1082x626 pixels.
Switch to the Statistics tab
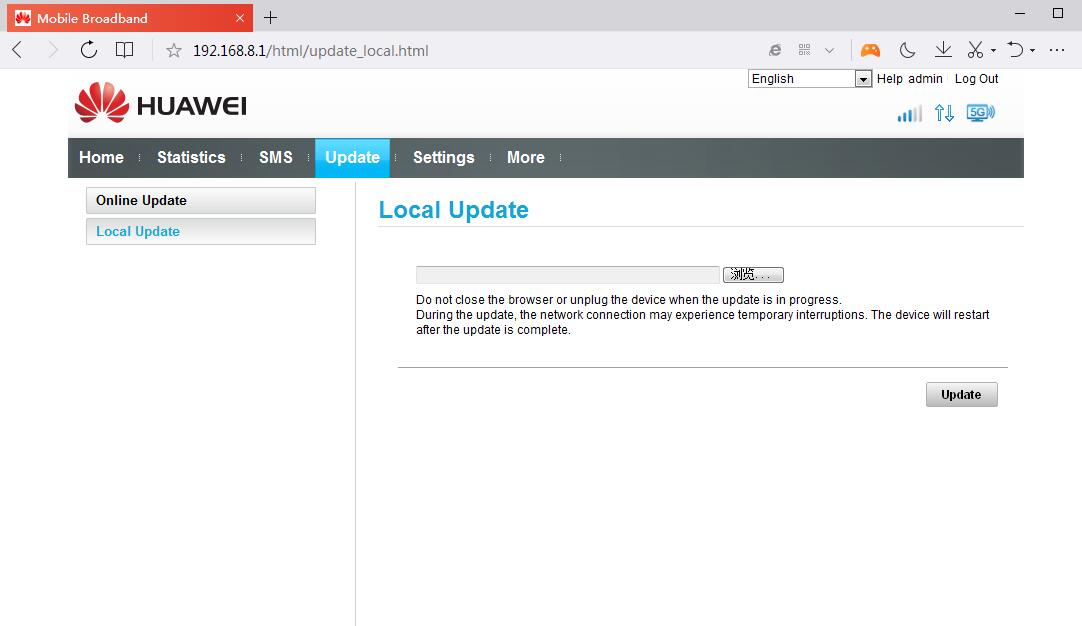pyautogui.click(x=191, y=158)
